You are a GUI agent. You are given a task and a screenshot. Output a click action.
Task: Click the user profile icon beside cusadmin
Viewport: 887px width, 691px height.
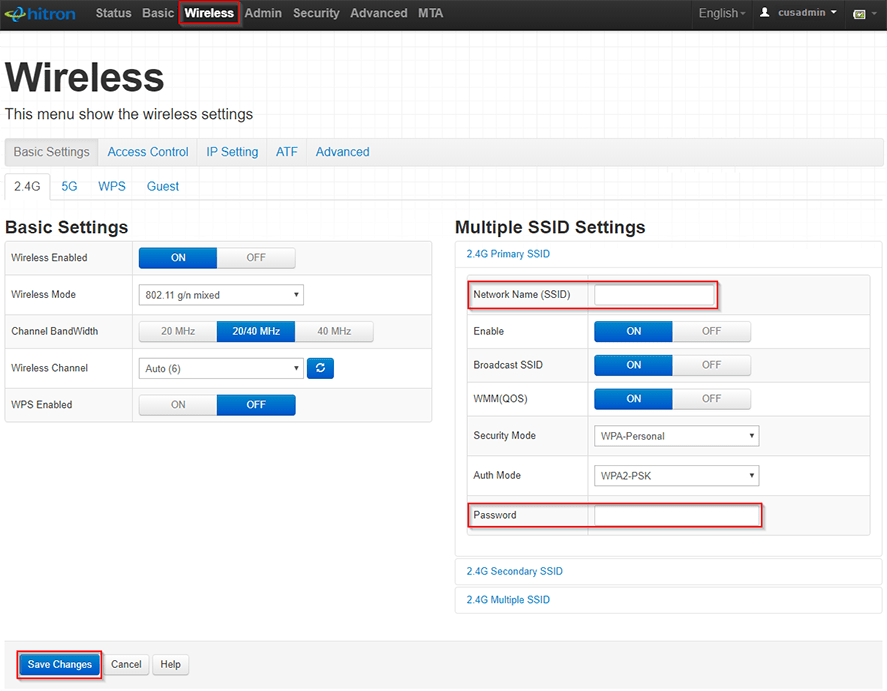pos(764,12)
